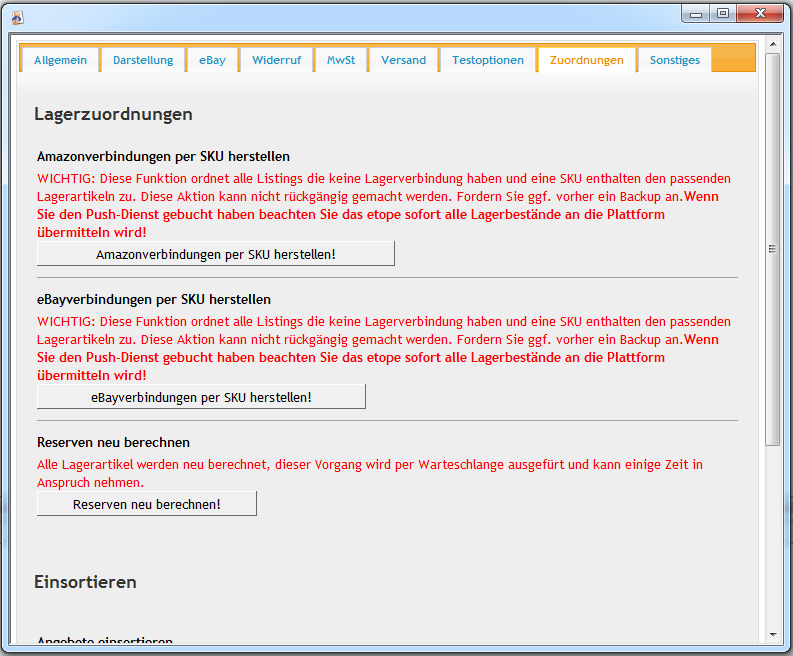
Task: Open the Sonstiges tab
Action: coord(675,60)
